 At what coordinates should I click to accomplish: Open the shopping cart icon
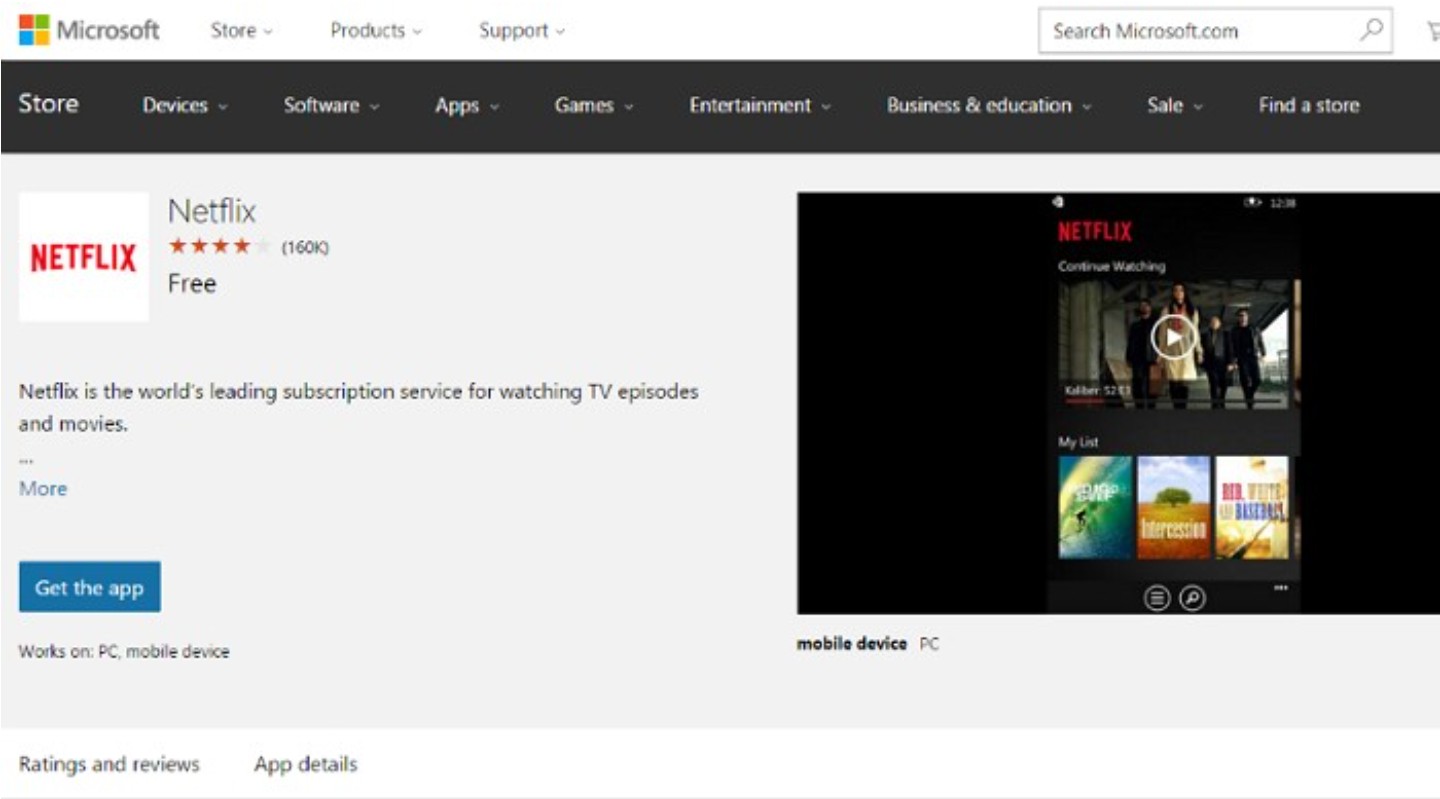(x=1433, y=31)
